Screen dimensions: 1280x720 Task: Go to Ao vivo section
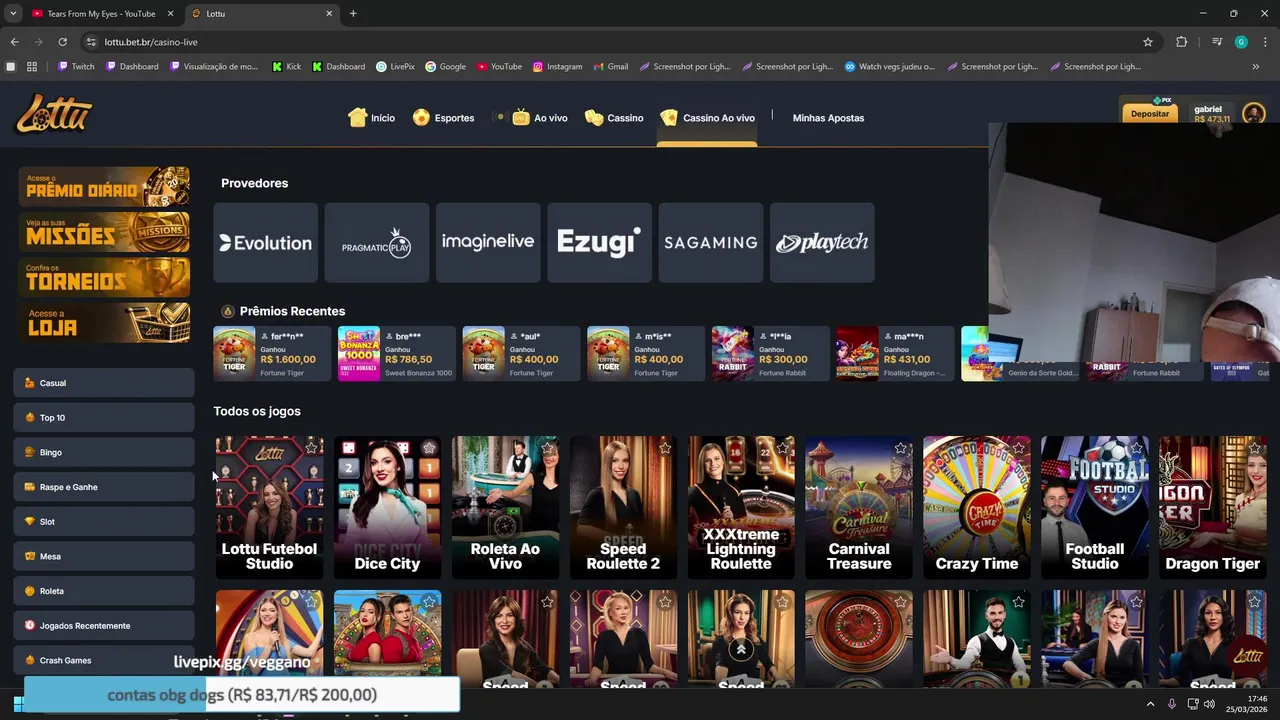[540, 117]
